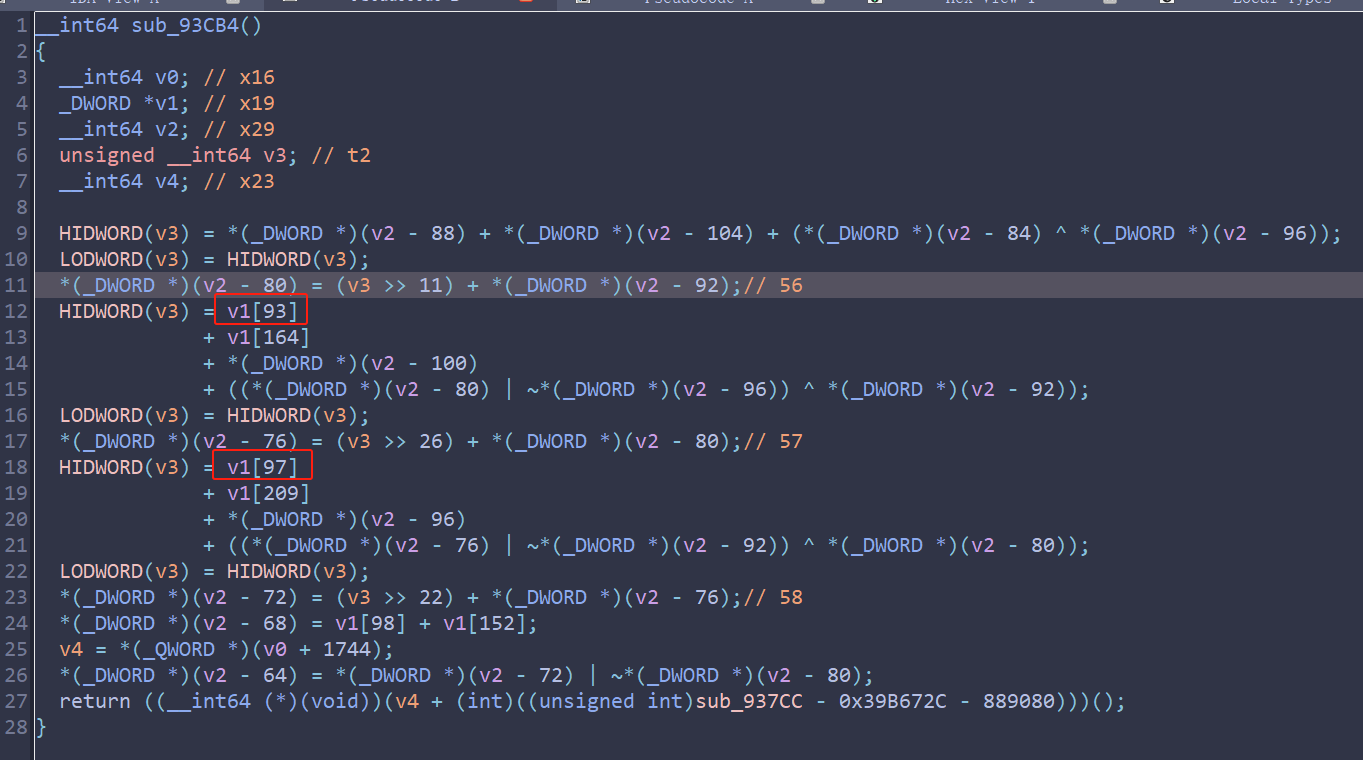
Task: Click the // 58 comment
Action: tap(773, 597)
